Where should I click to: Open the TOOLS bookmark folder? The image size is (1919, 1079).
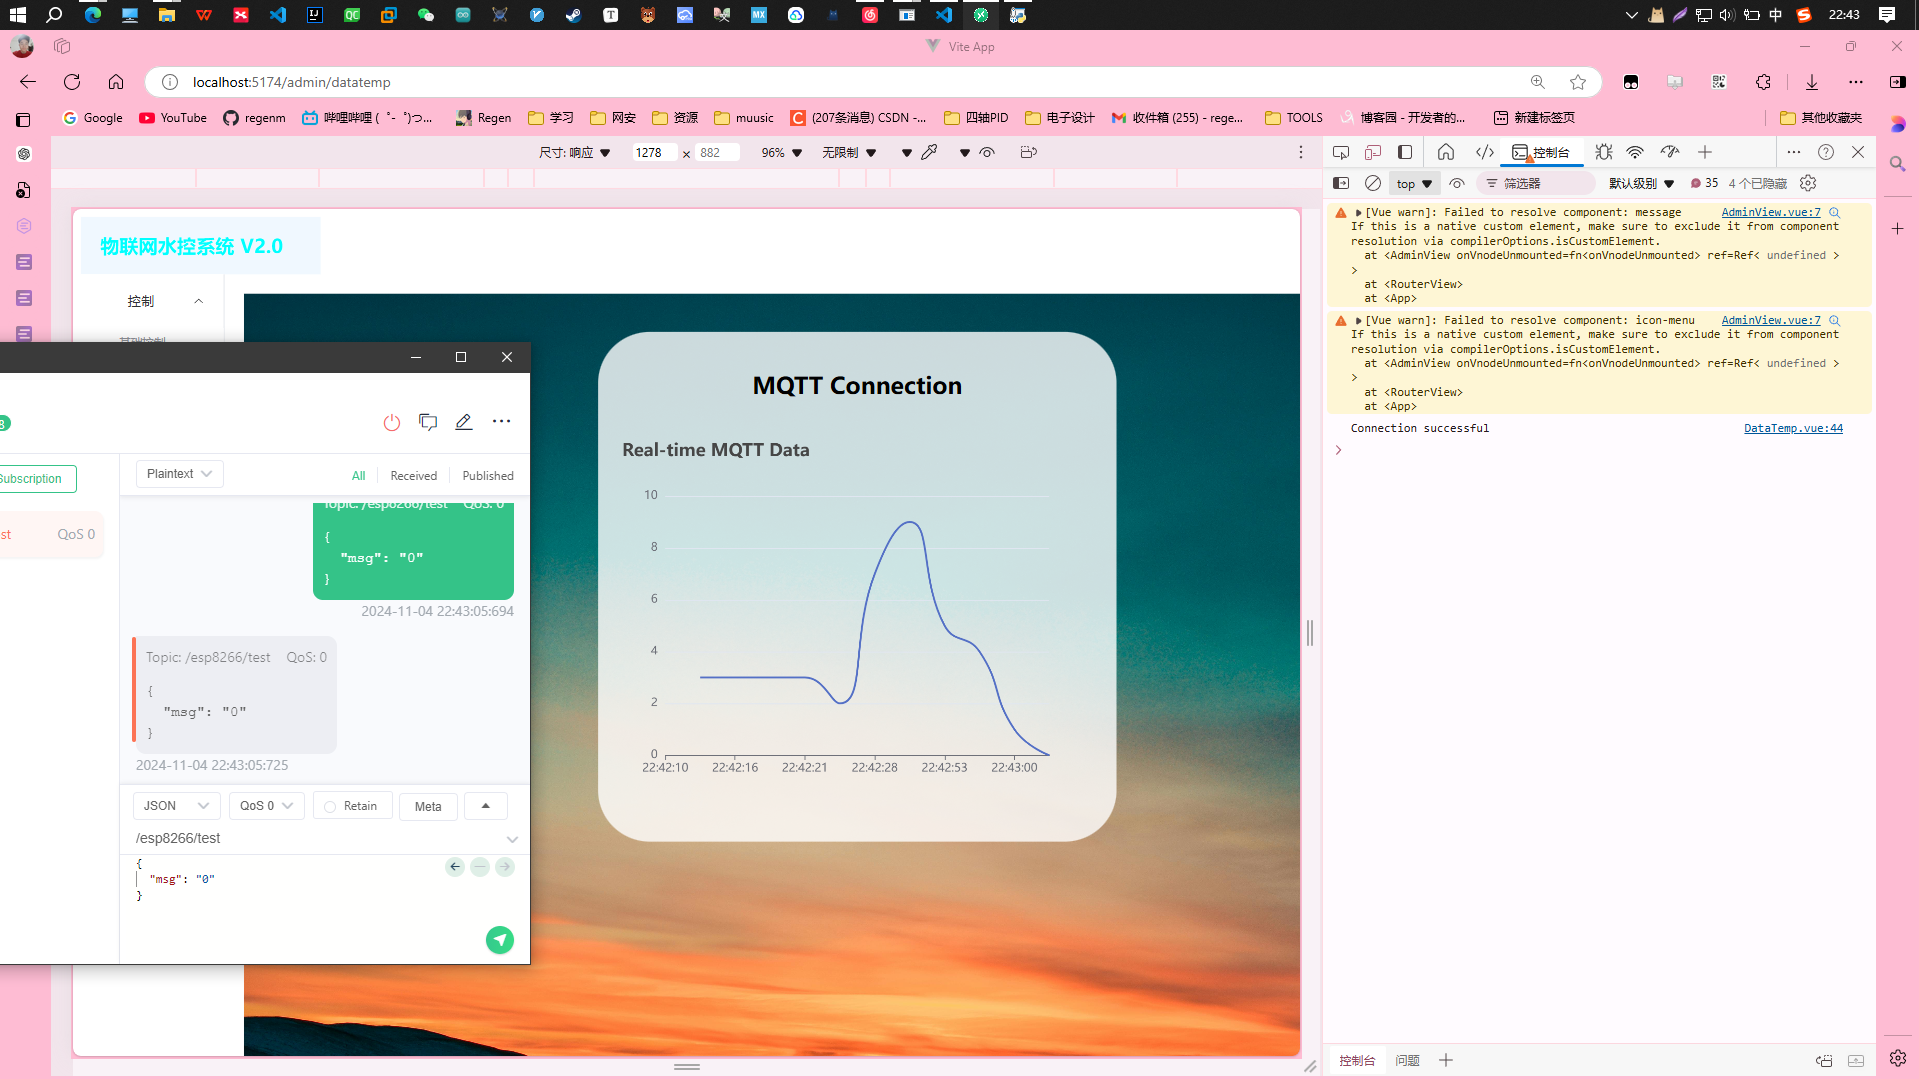1294,118
